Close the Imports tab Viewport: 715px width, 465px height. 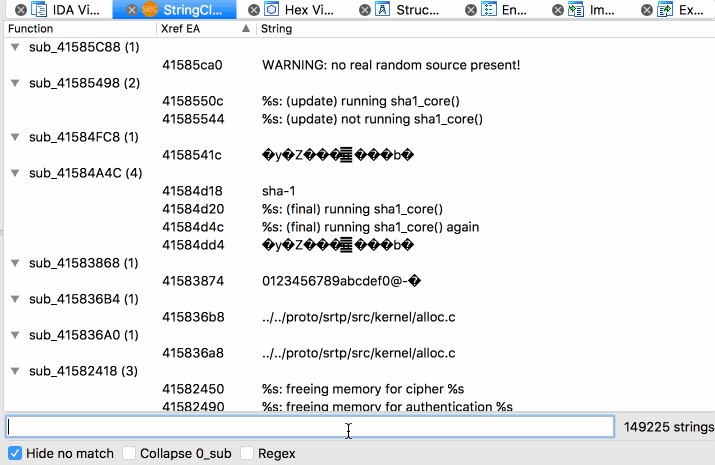(x=558, y=10)
